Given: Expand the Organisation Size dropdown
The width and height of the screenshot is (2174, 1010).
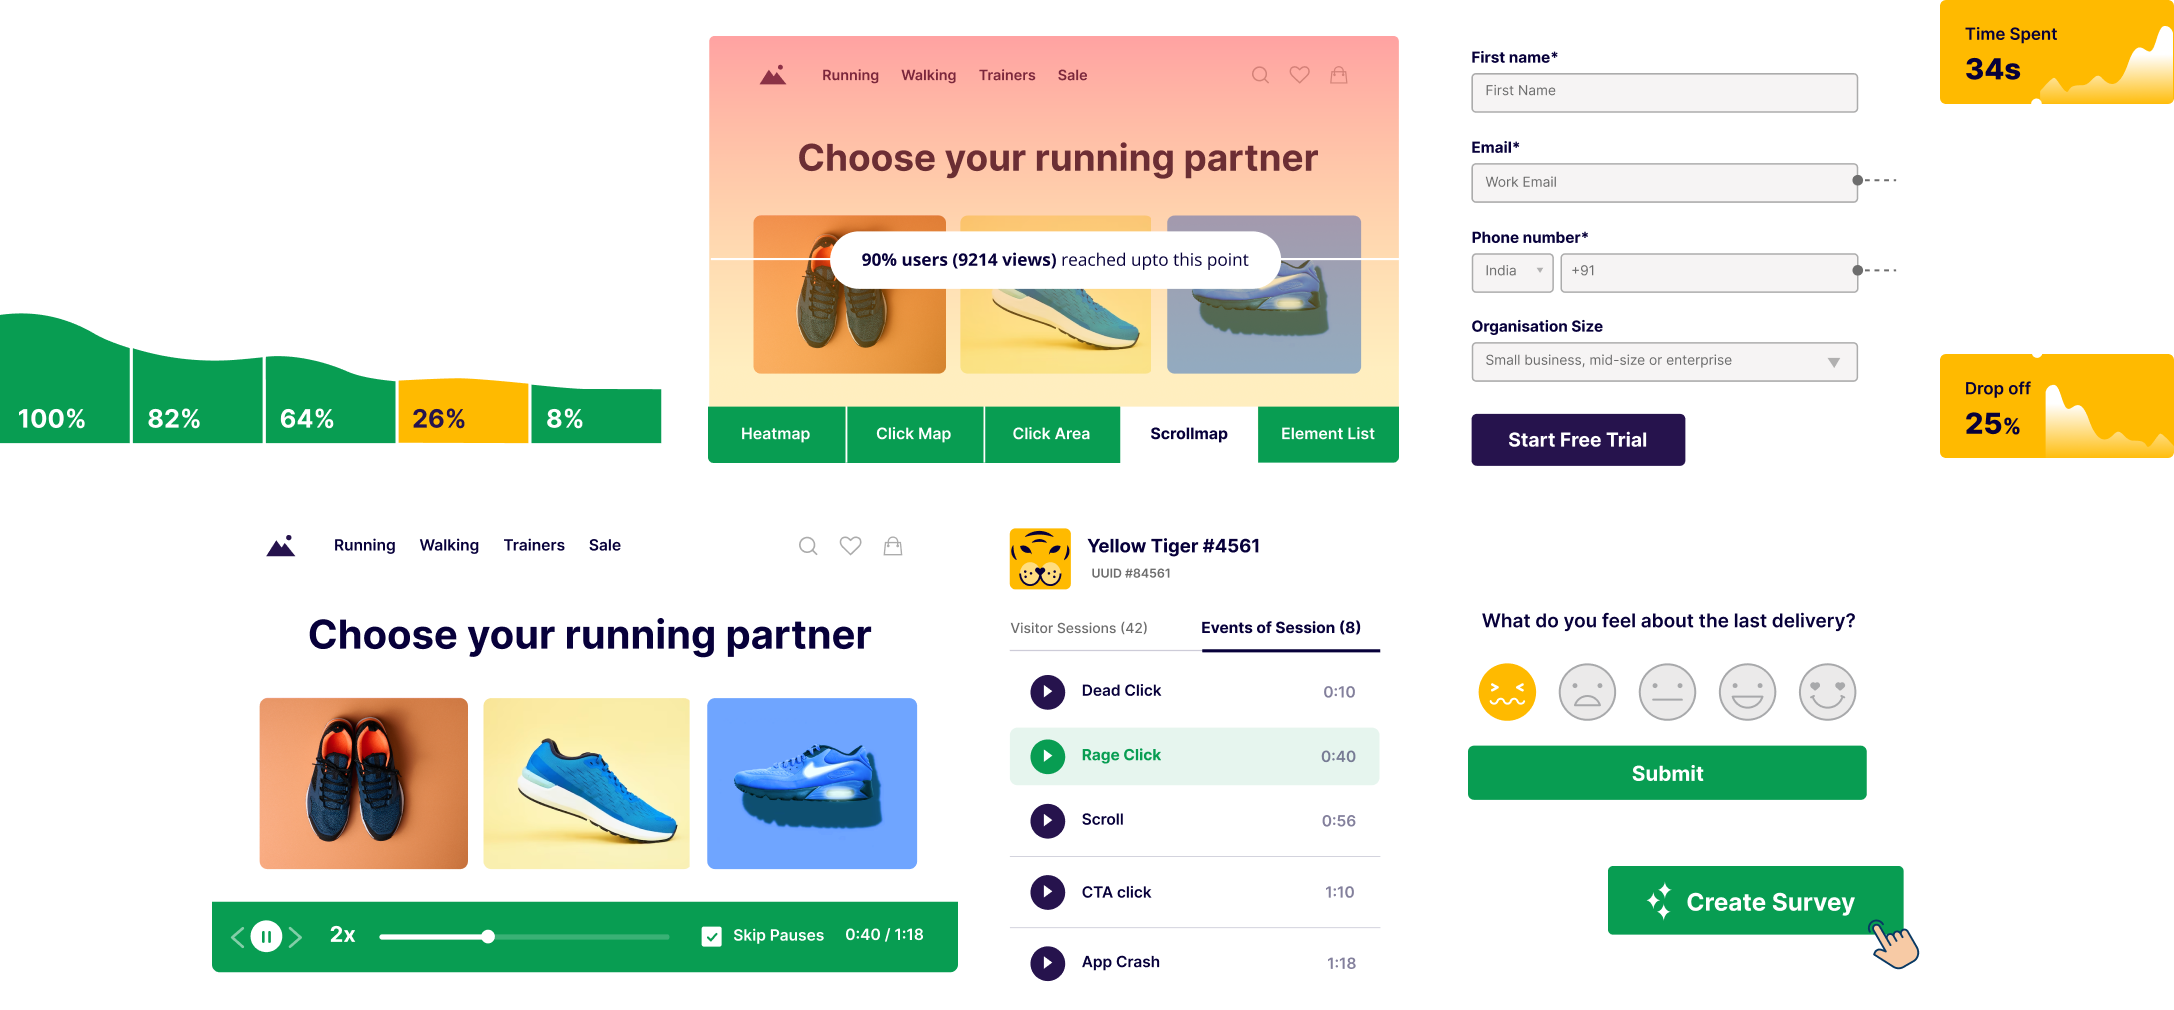Looking at the screenshot, I should click(x=1664, y=361).
